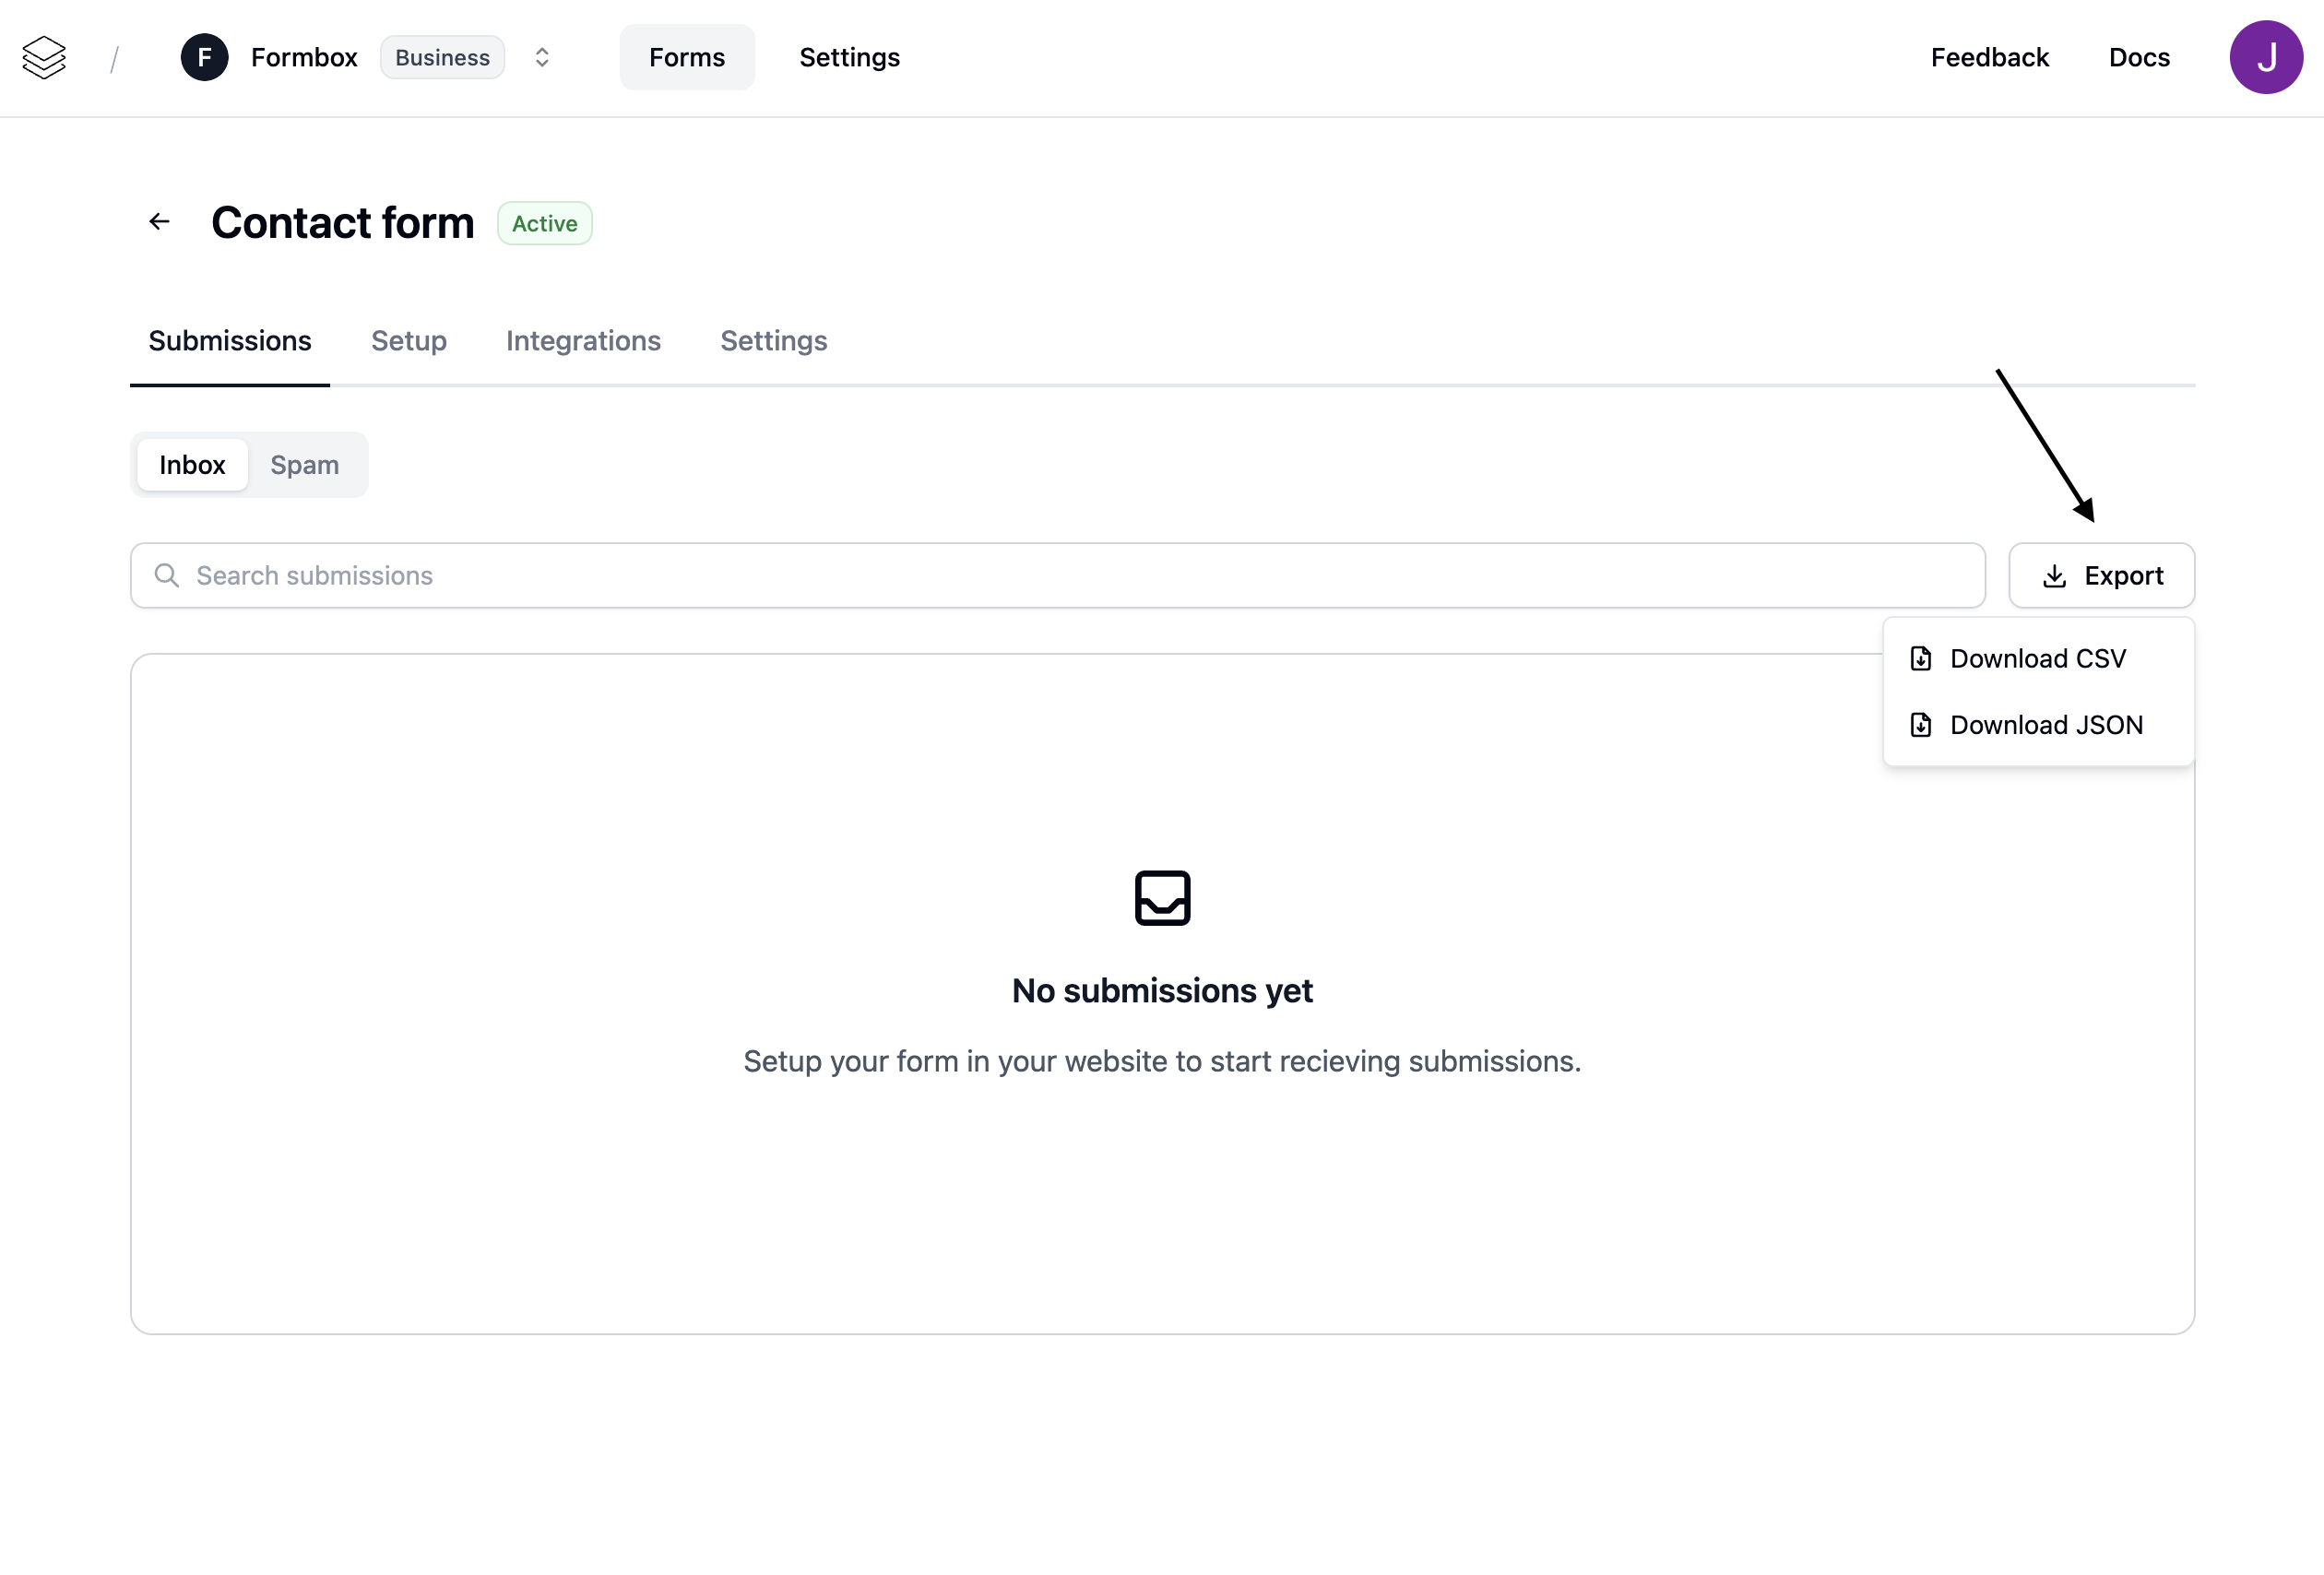Click the download icon on Export button
The height and width of the screenshot is (1575, 2324).
pos(2054,576)
